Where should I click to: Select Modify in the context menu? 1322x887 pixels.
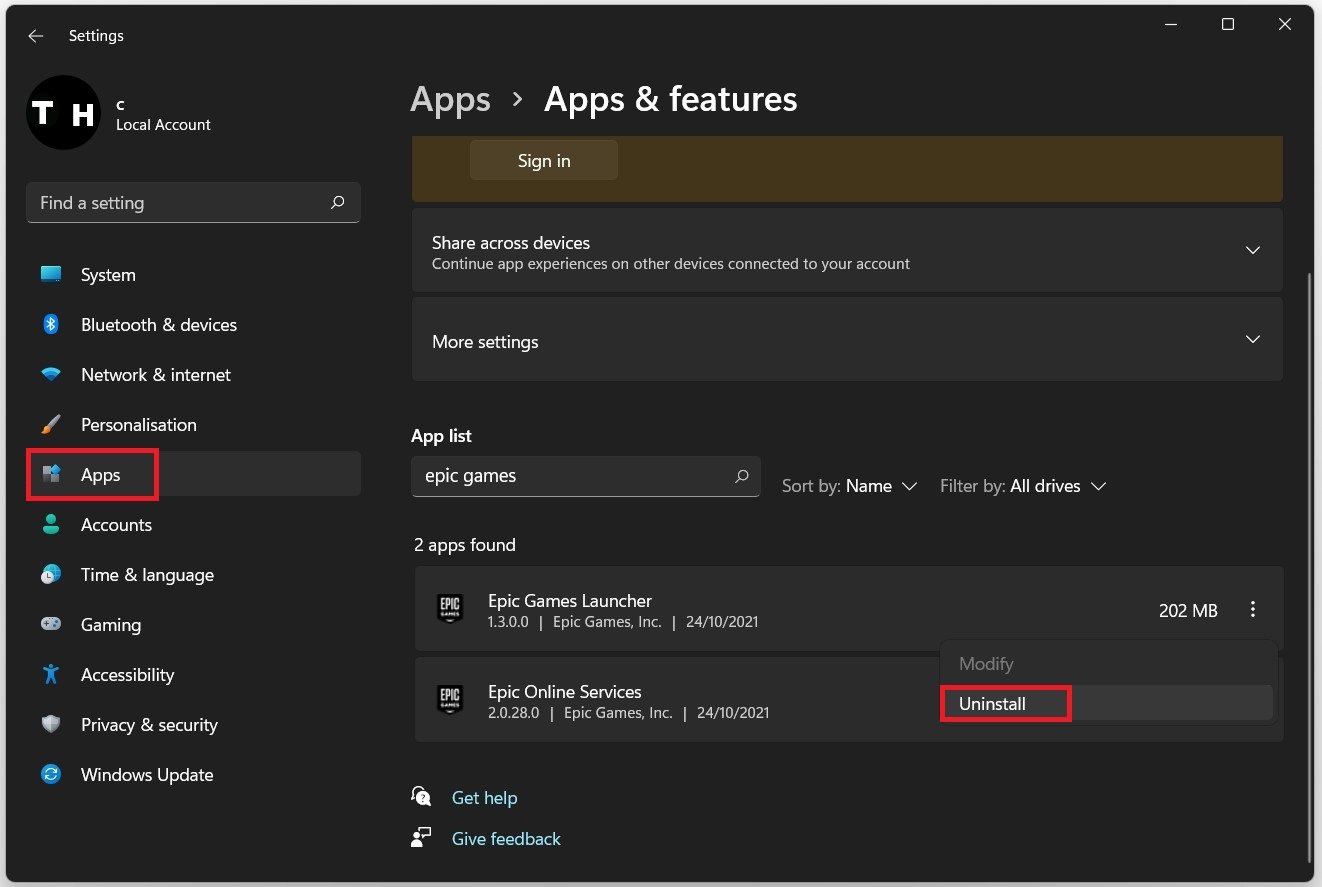point(986,664)
